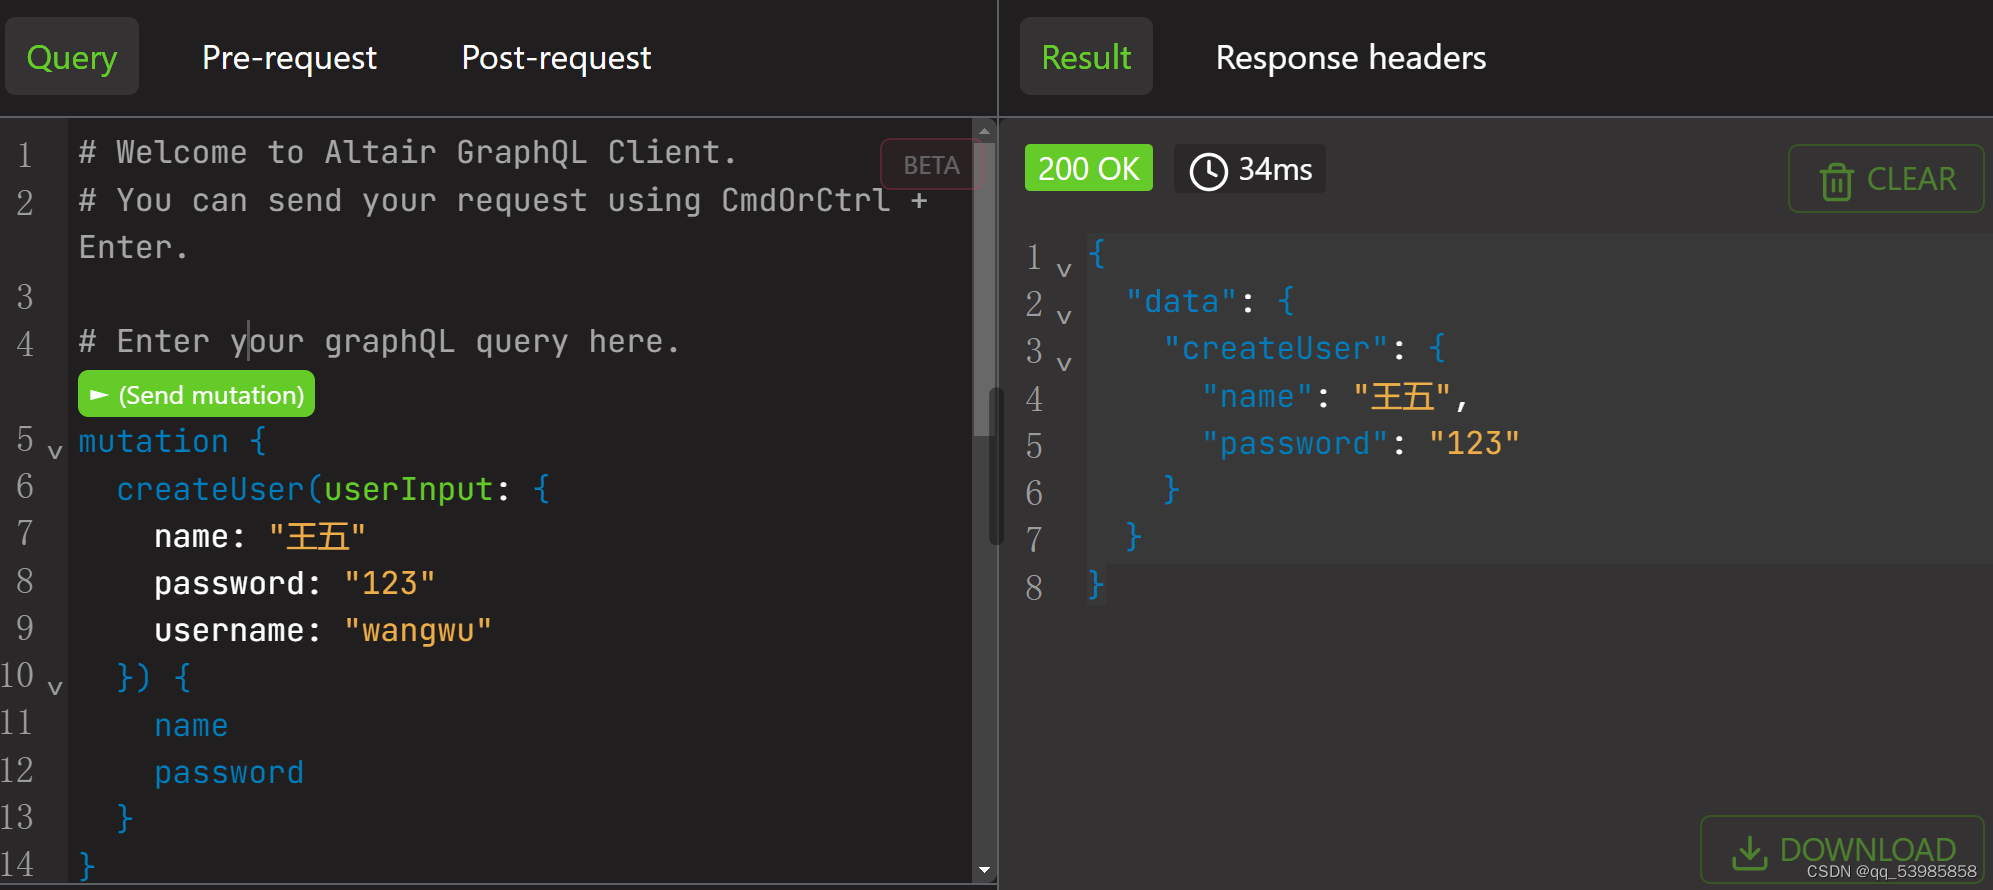The width and height of the screenshot is (1993, 890).
Task: Open the Pre-request tab
Action: coord(289,57)
